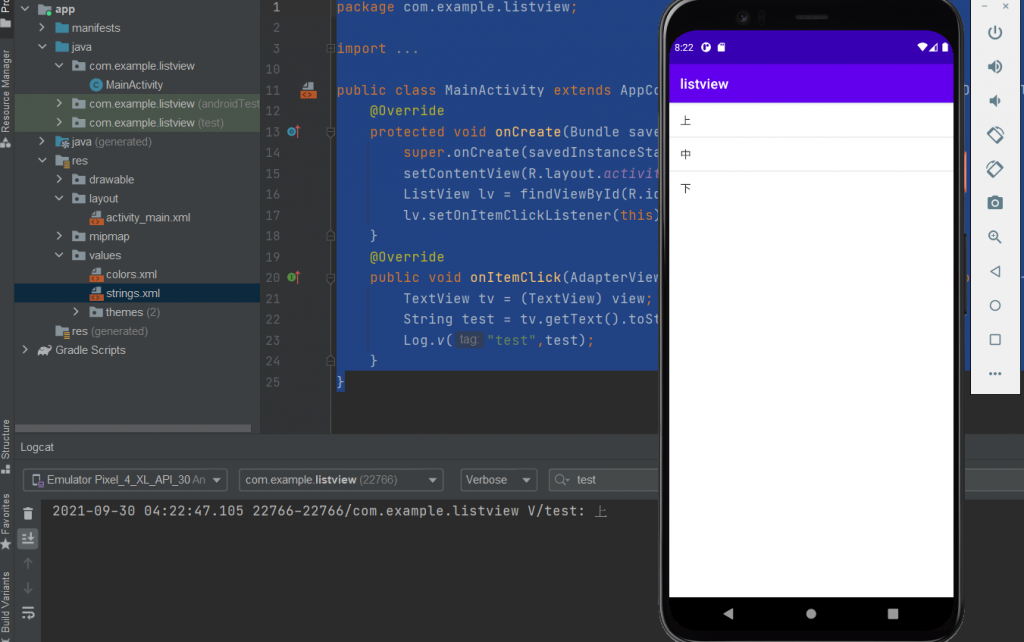Select MainActivity class in tree
Image resolution: width=1024 pixels, height=642 pixels.
134,85
